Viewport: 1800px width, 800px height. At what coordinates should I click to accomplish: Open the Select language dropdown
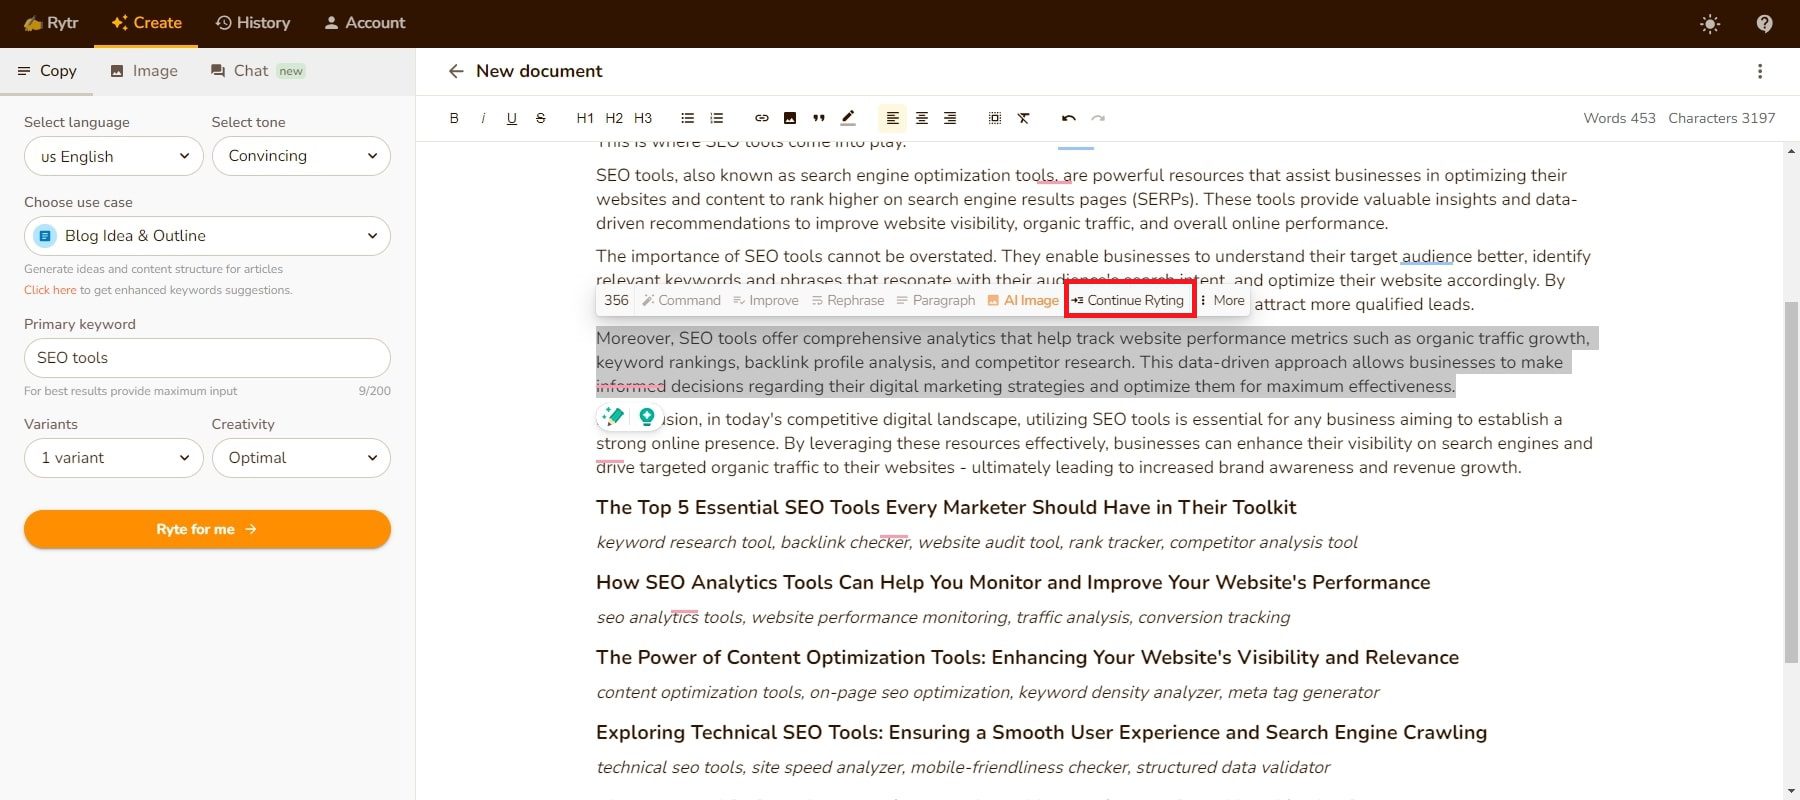point(114,156)
